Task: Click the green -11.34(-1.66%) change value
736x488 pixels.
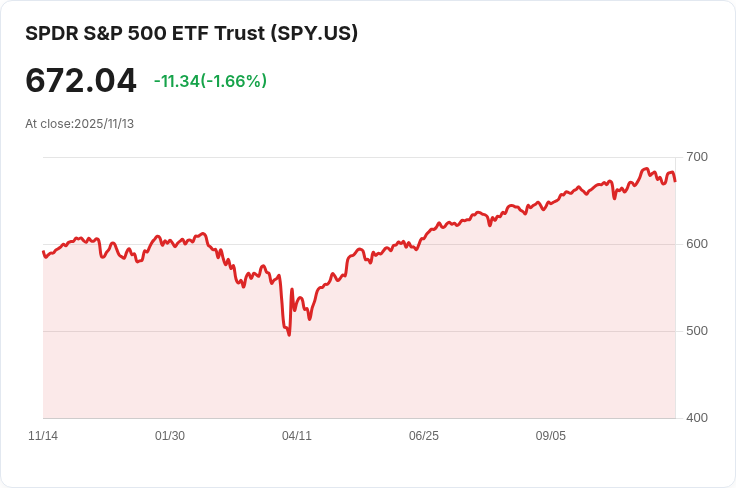Action: pyautogui.click(x=210, y=81)
